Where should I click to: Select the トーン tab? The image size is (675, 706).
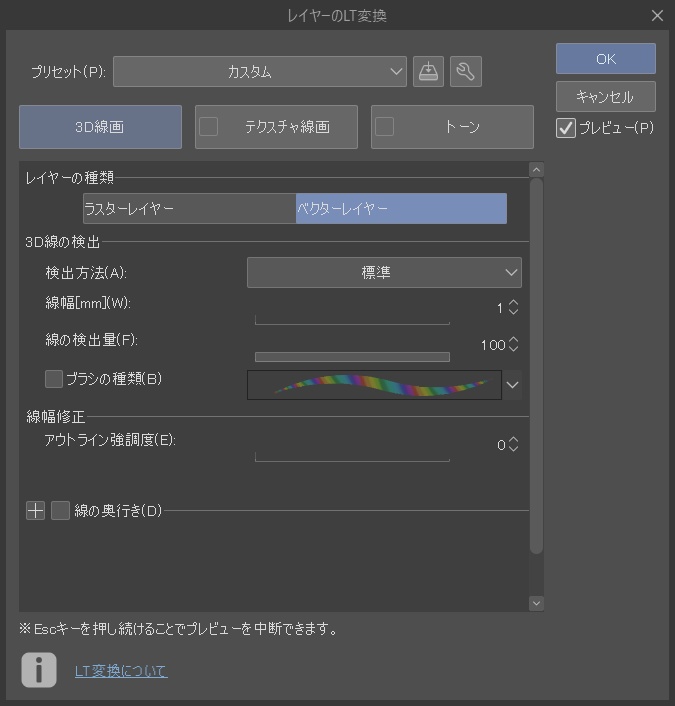click(452, 127)
